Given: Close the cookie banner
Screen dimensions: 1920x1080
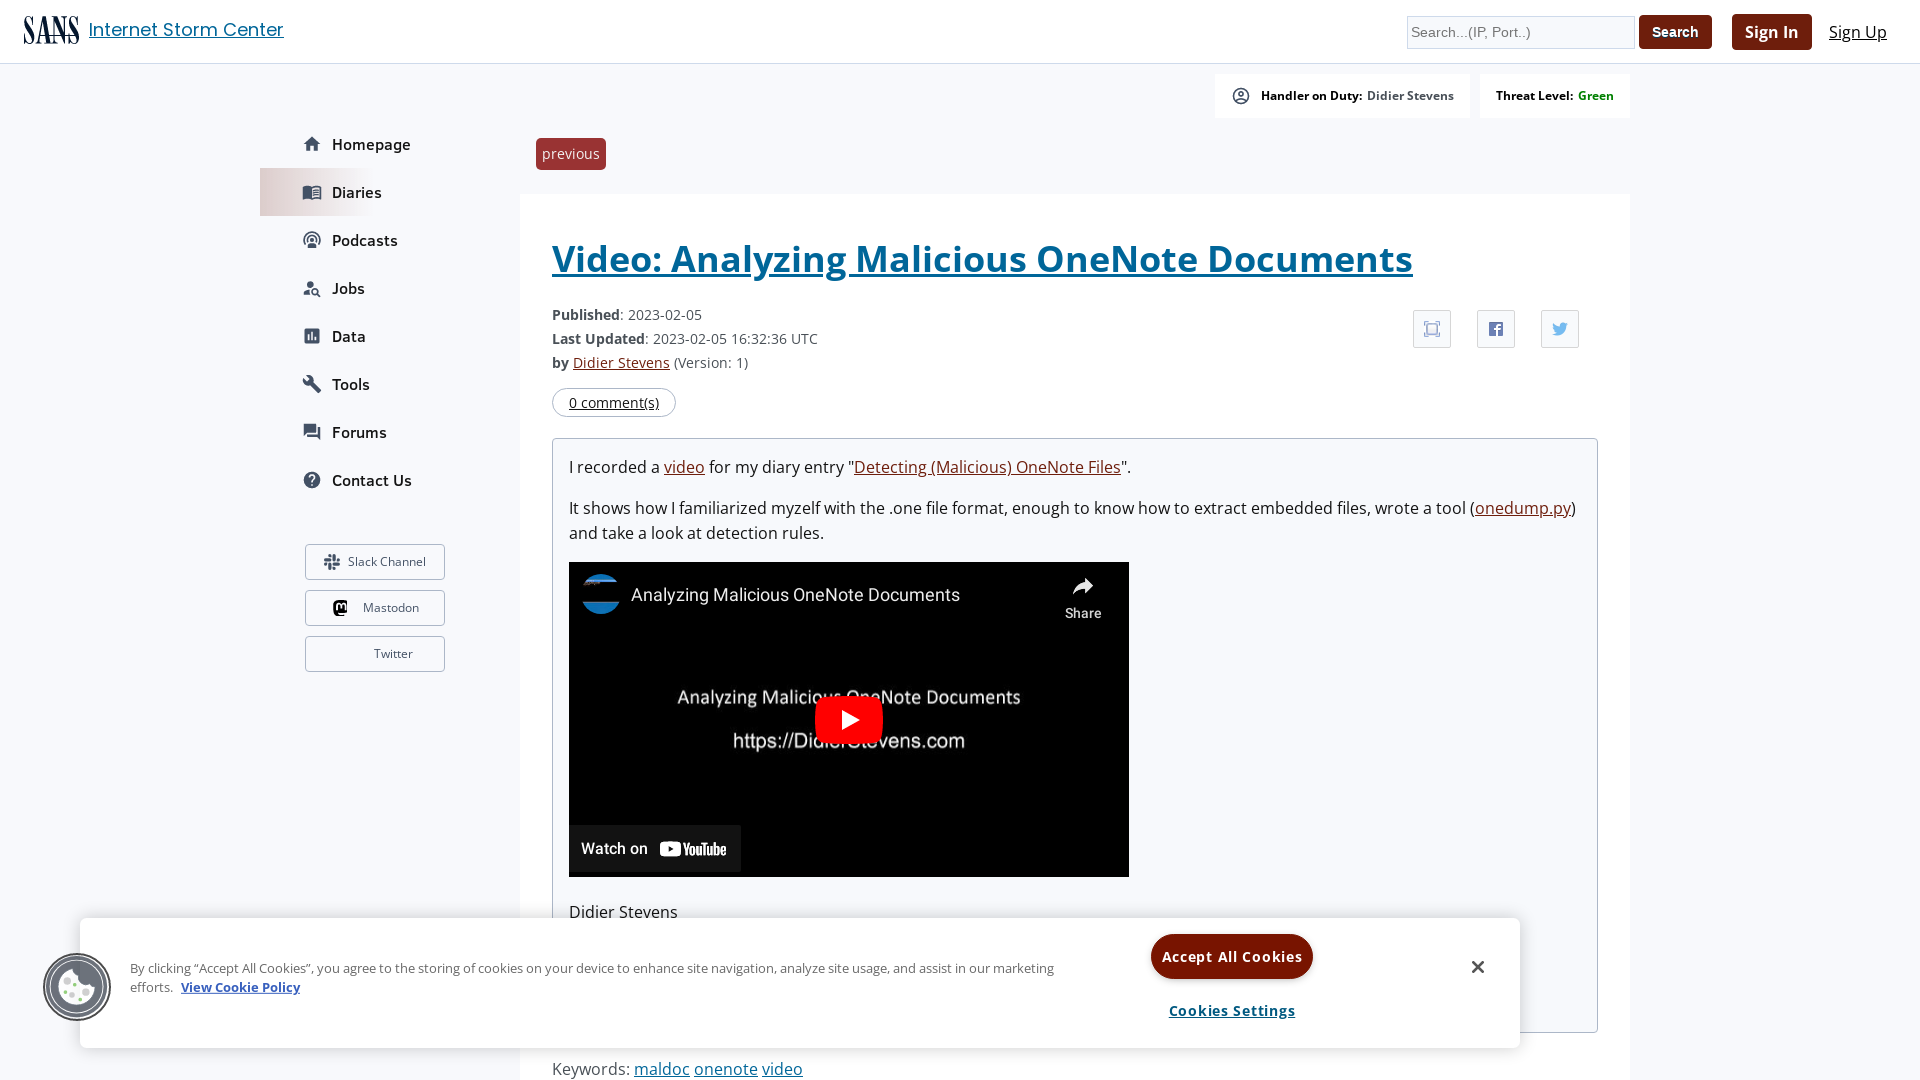Looking at the screenshot, I should click(1478, 967).
